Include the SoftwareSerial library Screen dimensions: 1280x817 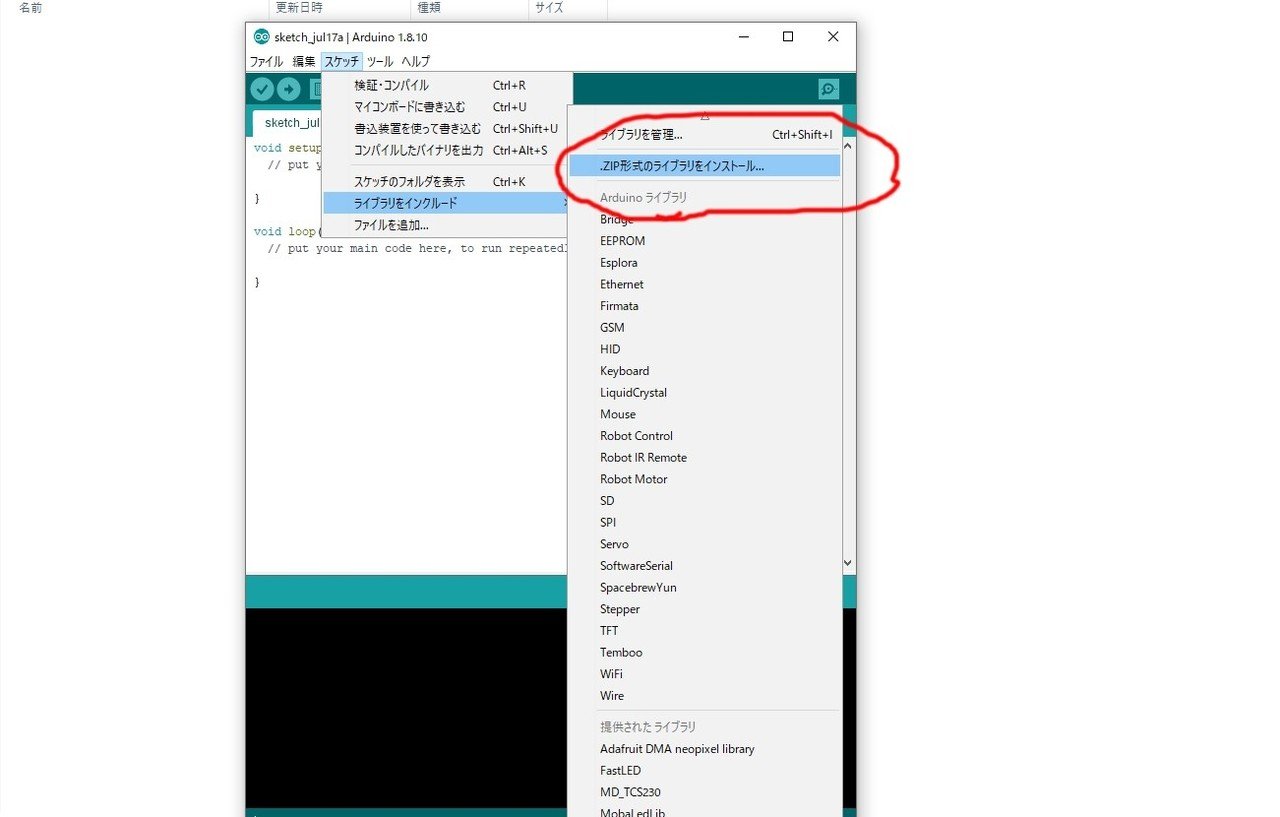pos(705,566)
